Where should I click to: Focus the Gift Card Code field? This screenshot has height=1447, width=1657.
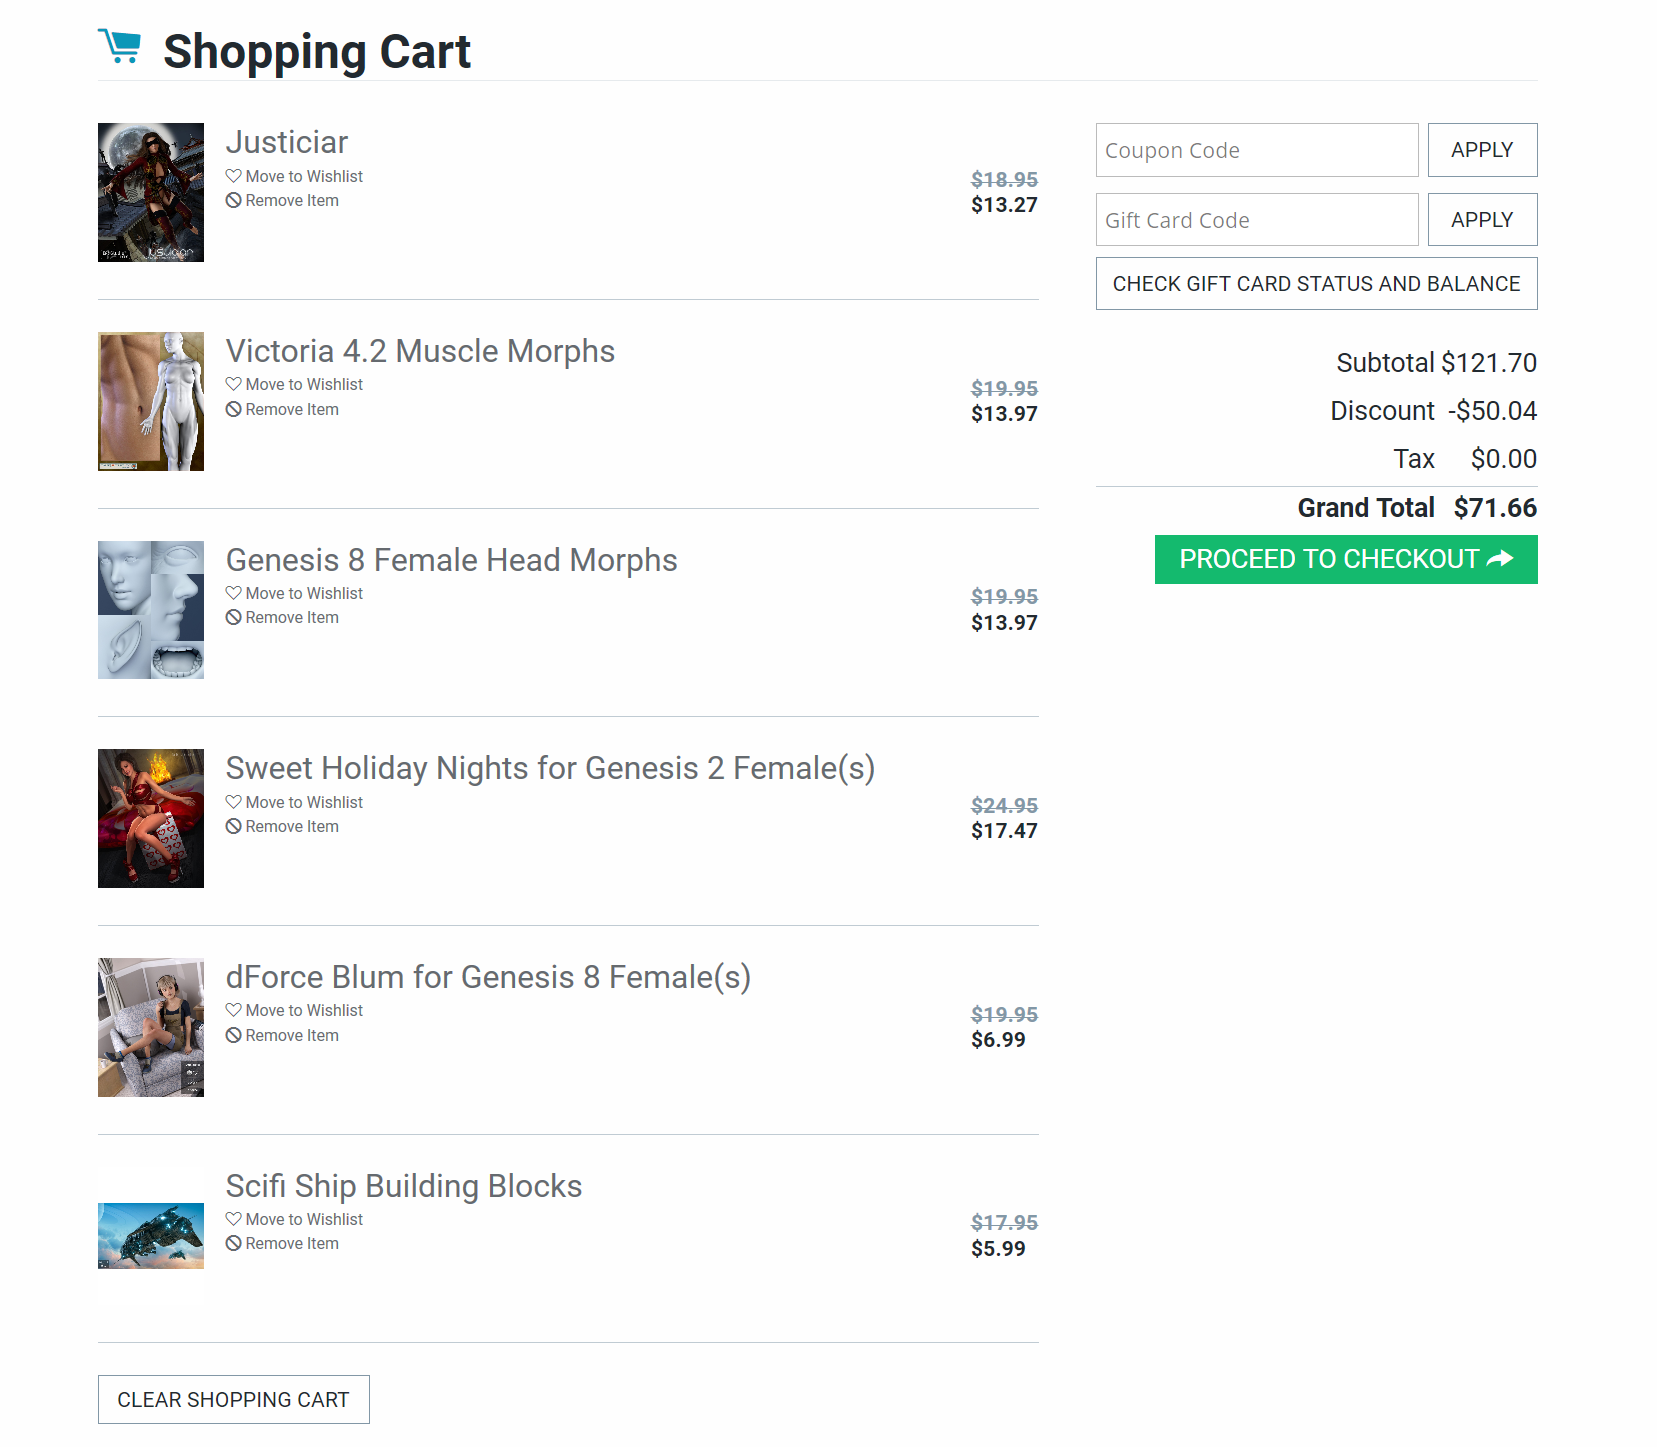1256,220
